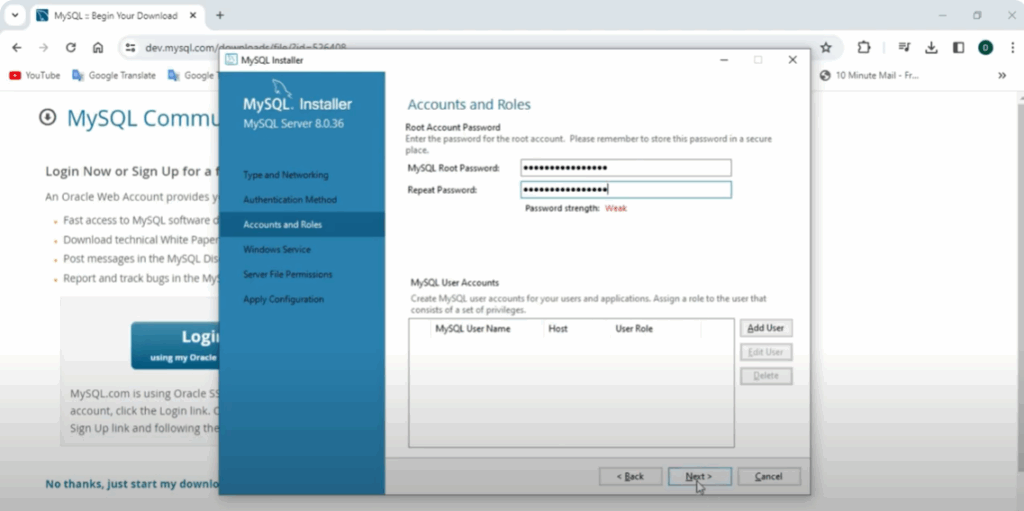The width and height of the screenshot is (1024, 511).
Task: Click the MySQL dolphin installer logo
Action: click(x=282, y=88)
